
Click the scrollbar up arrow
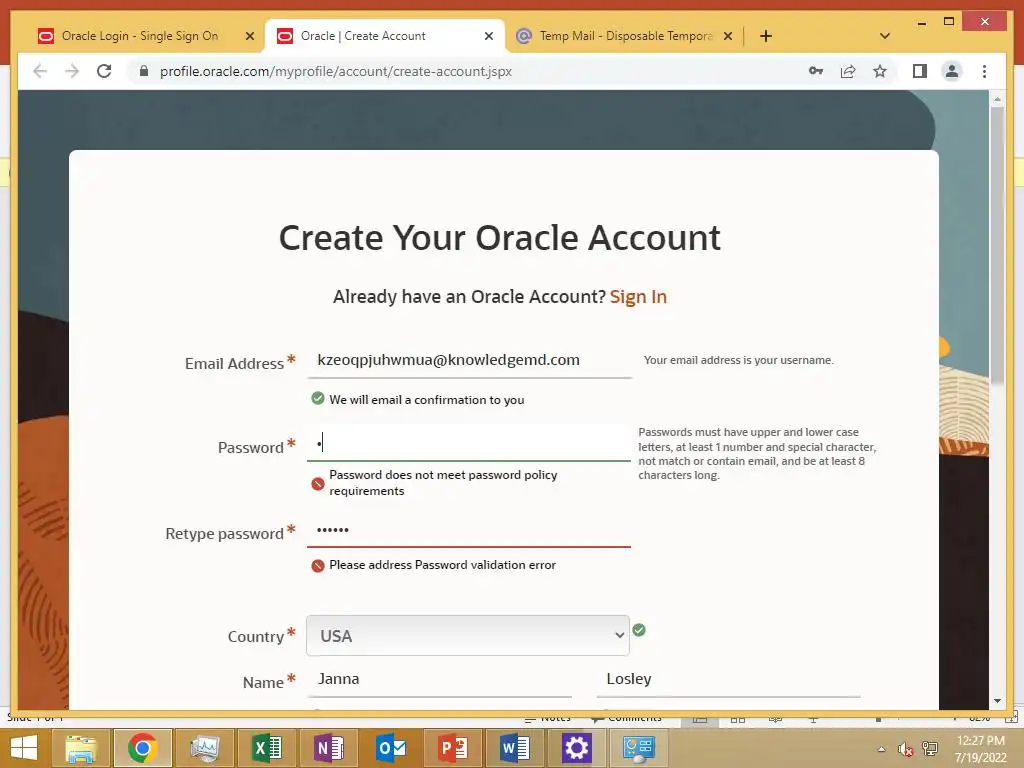pos(997,99)
